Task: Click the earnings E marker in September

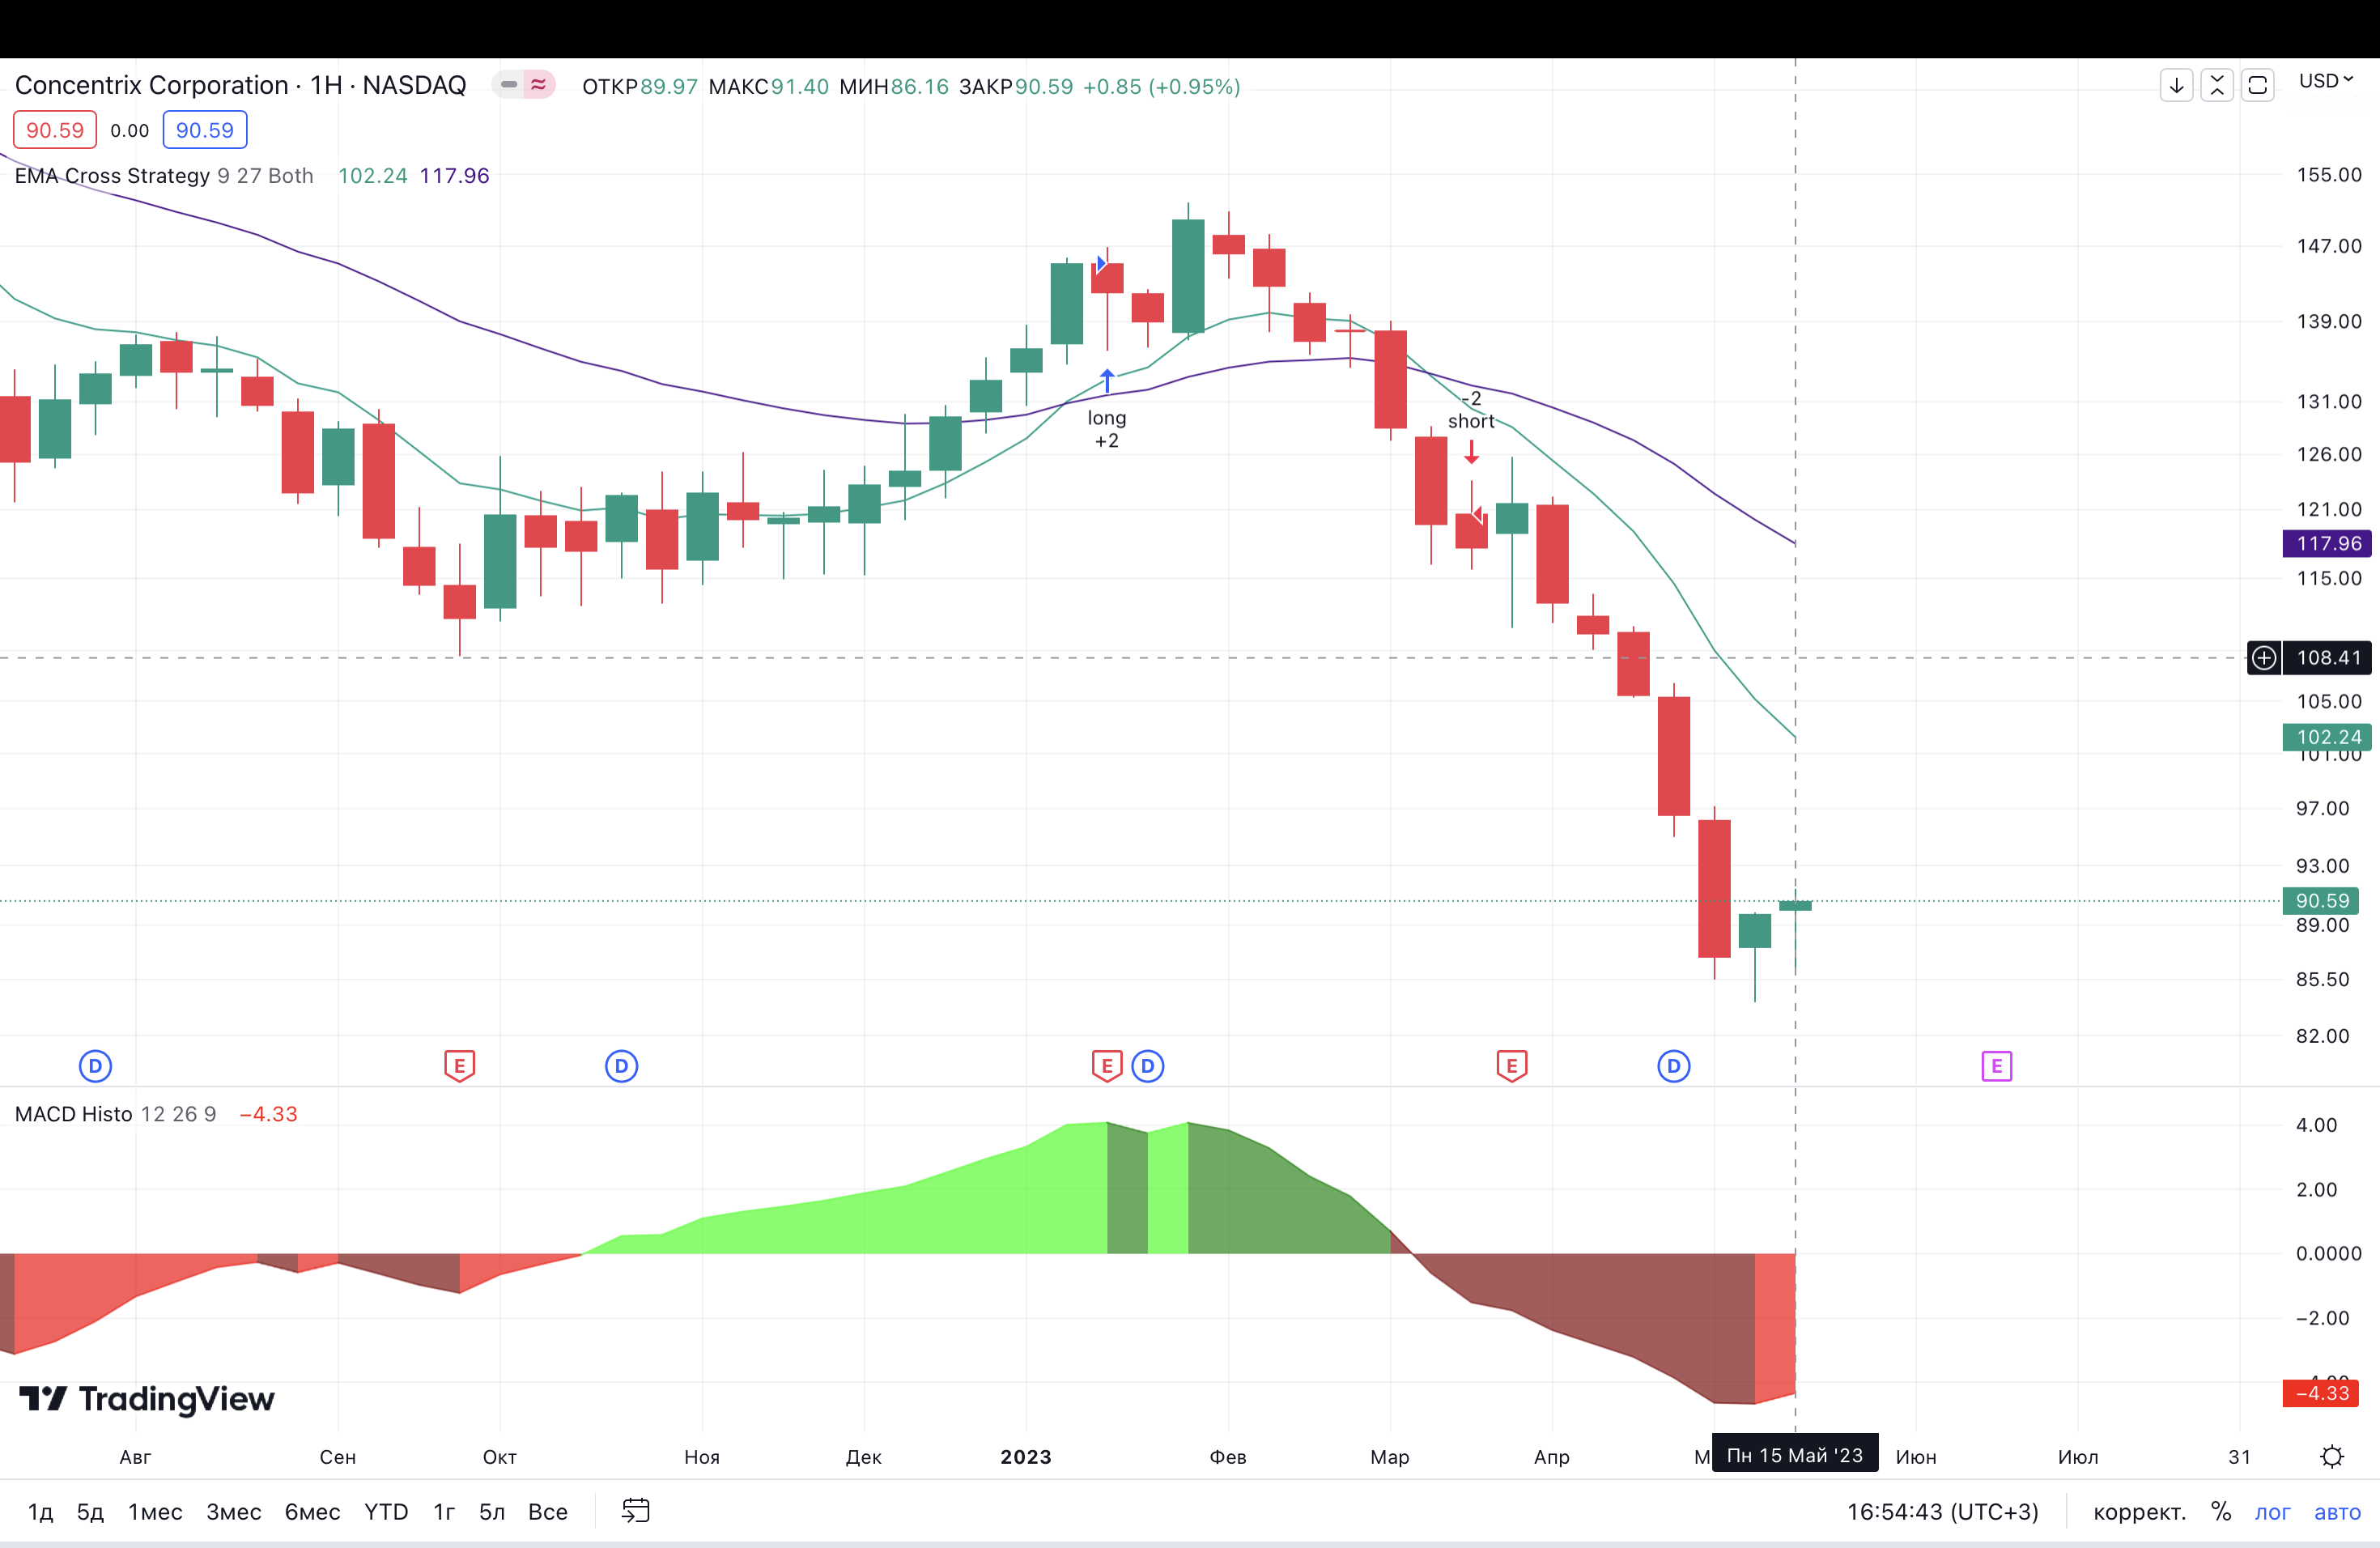Action: pyautogui.click(x=459, y=1066)
